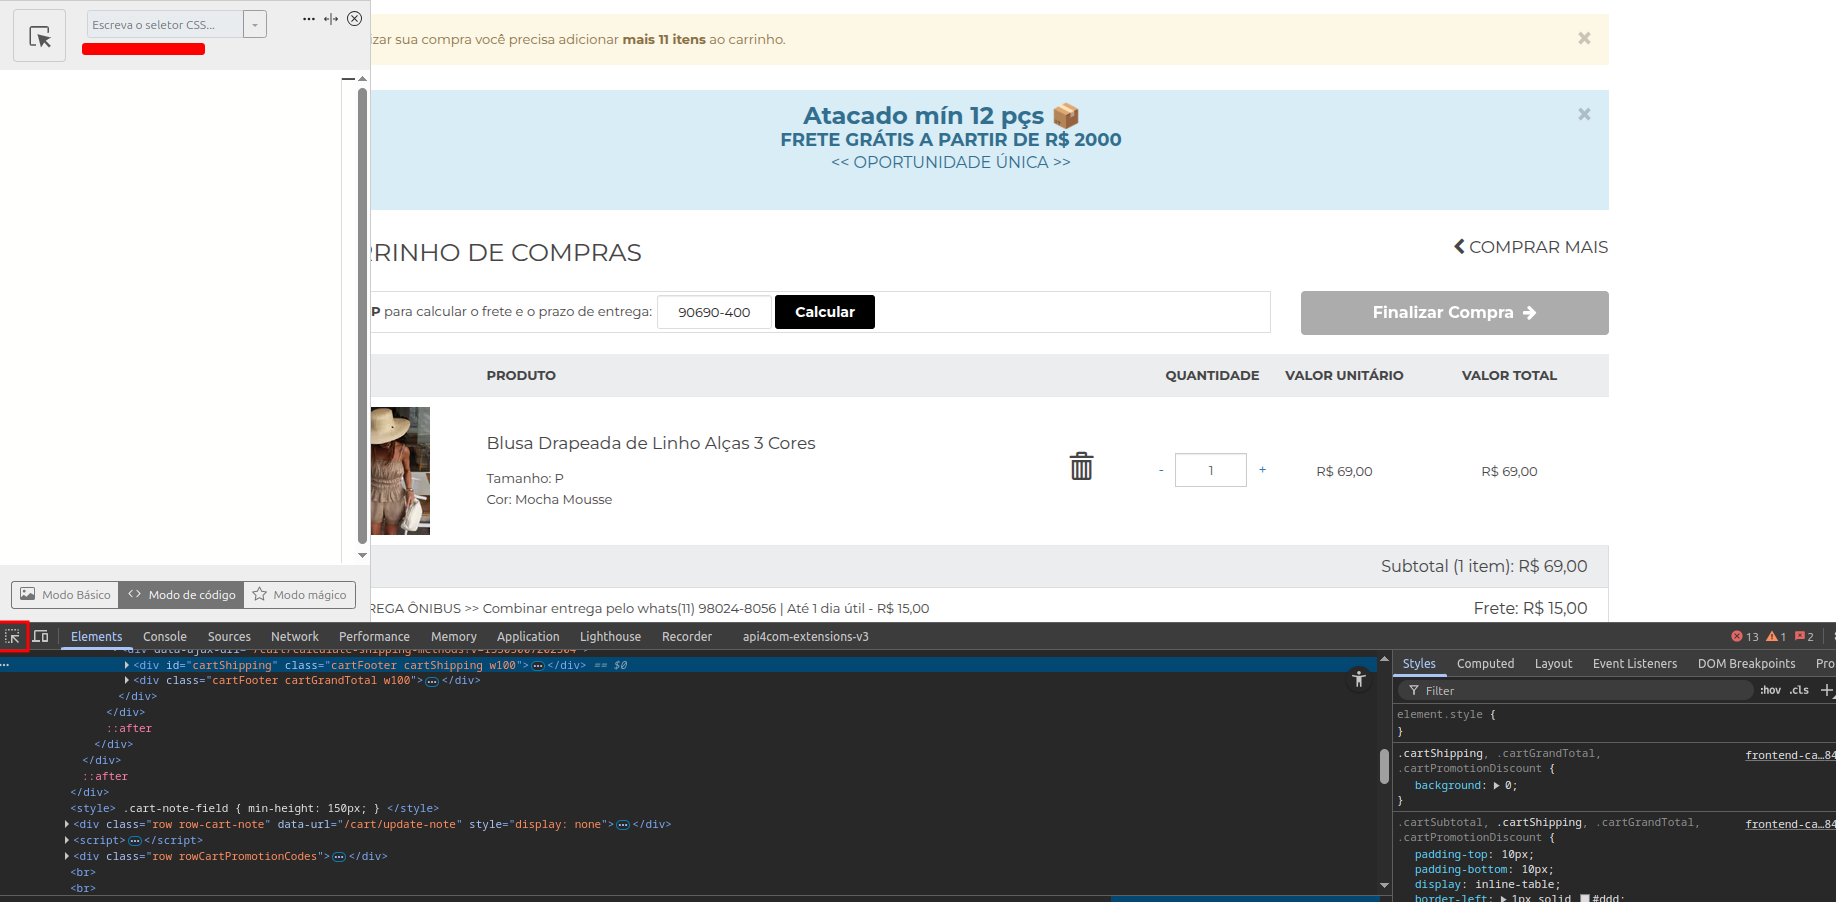The height and width of the screenshot is (902, 1836).
Task: Switch to Modo Básico
Action: coord(66,595)
